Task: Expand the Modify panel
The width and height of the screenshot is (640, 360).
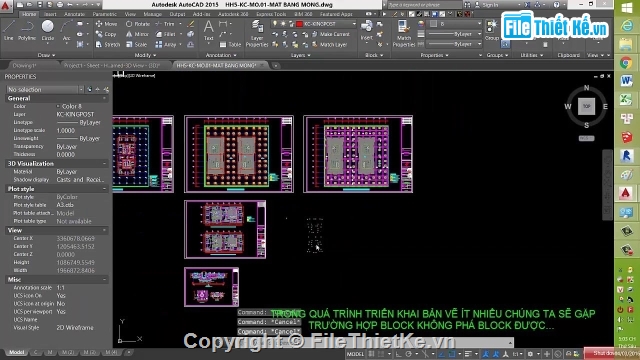Action: coord(145,55)
